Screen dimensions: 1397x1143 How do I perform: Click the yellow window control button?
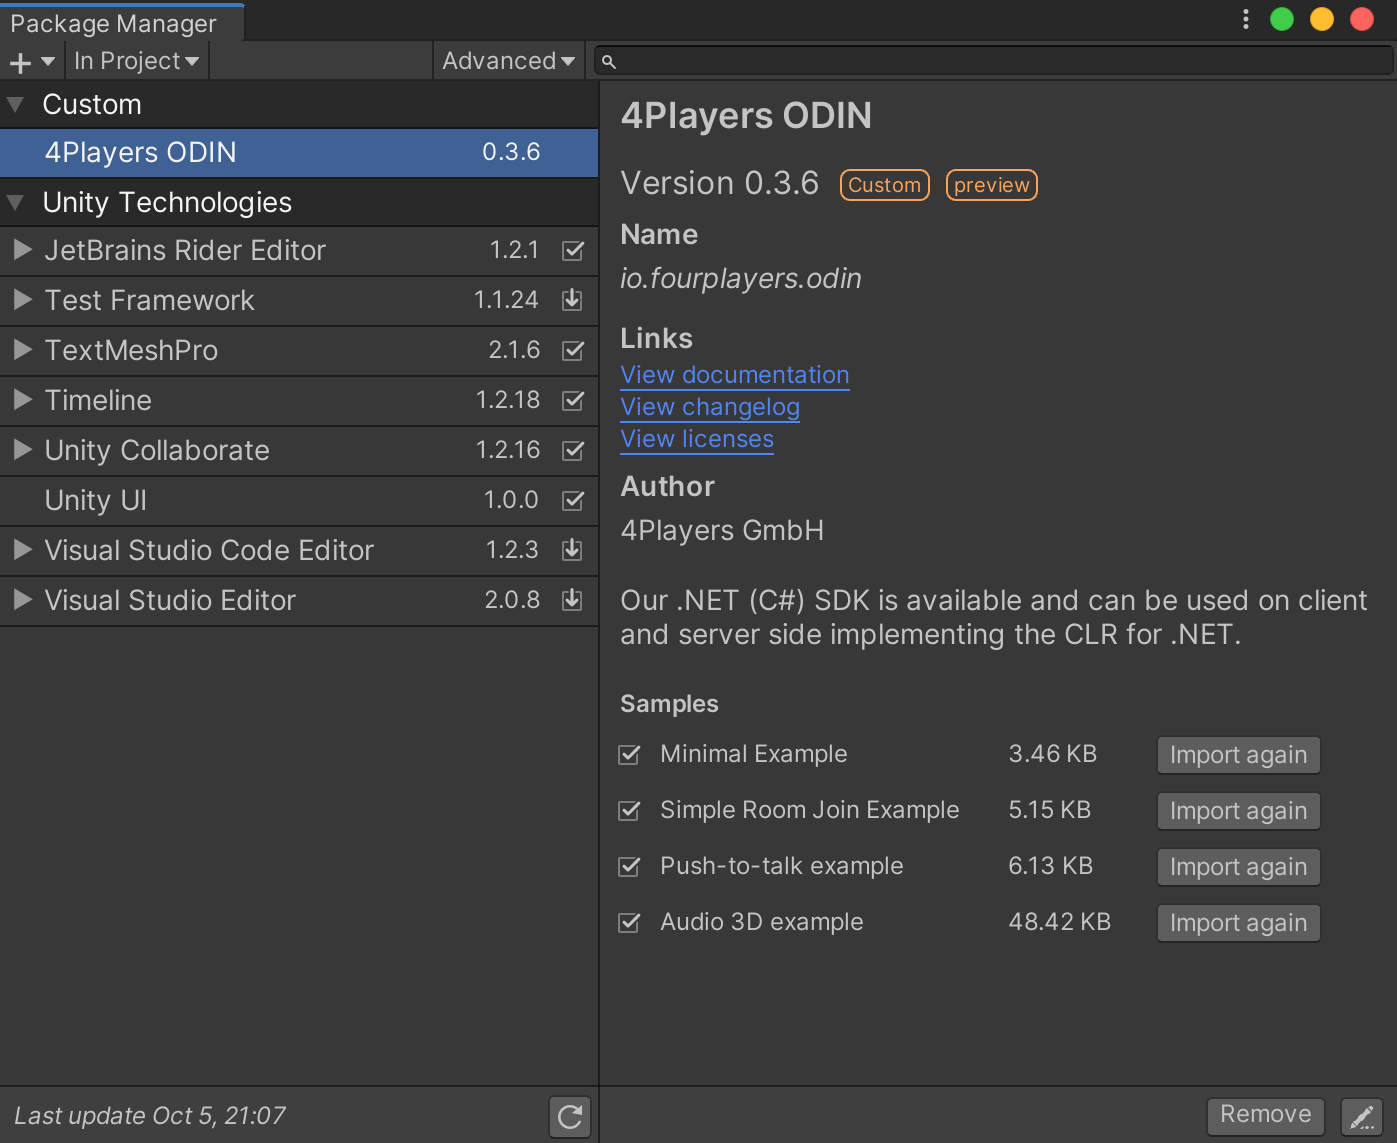tap(1322, 19)
